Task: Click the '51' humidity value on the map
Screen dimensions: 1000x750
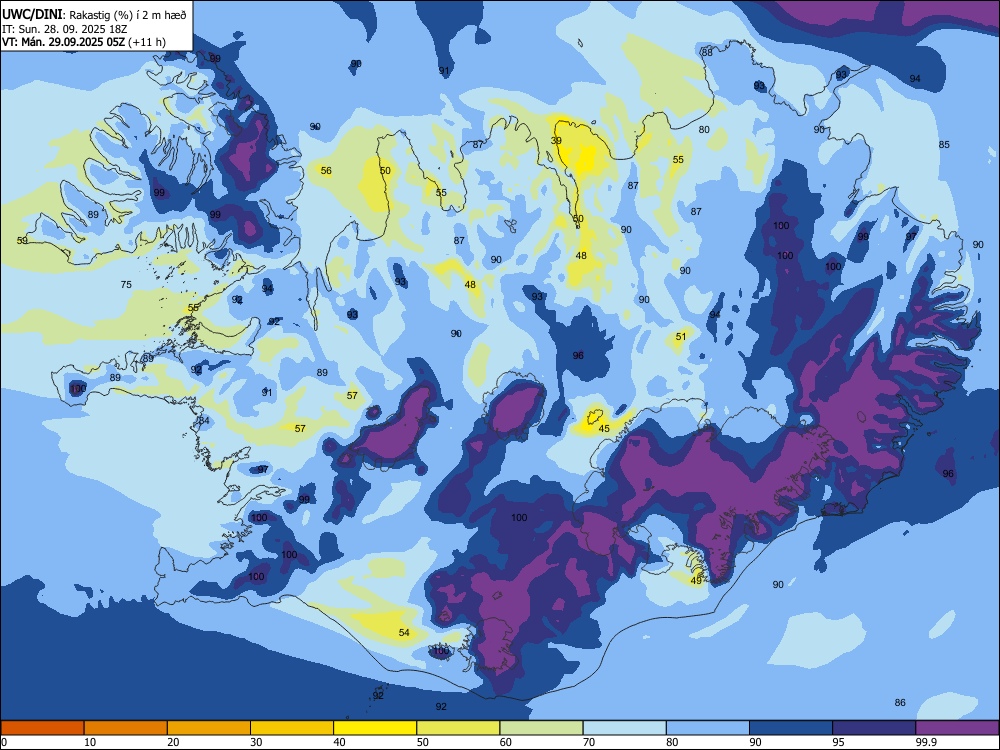Action: [x=681, y=337]
